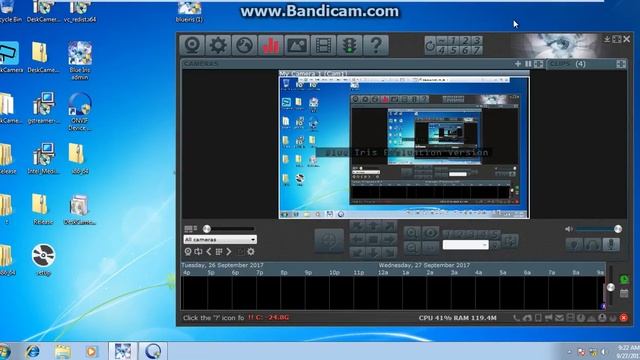
Task: Click the PTZ up arrow
Action: (373, 226)
